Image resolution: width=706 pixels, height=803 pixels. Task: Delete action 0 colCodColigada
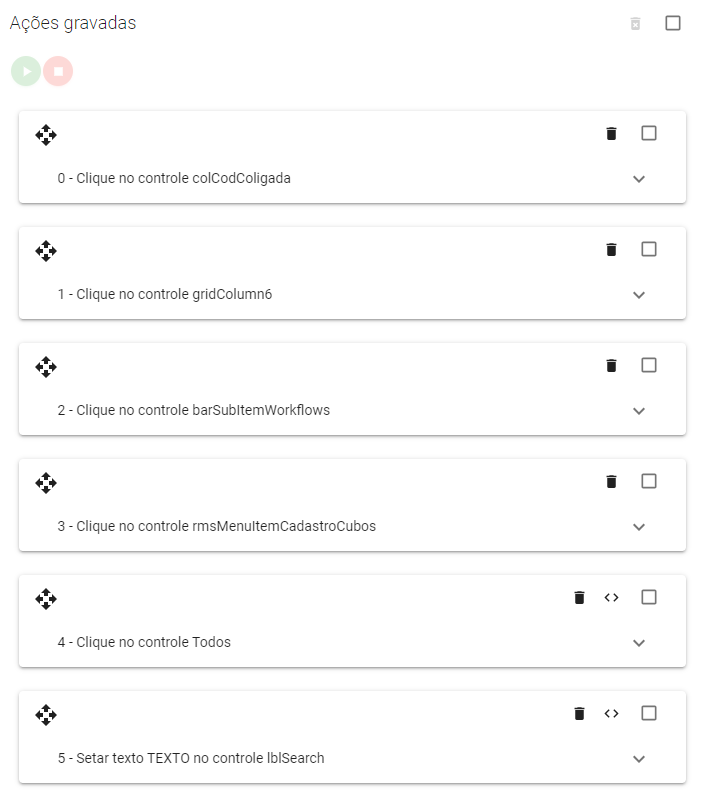(x=611, y=133)
